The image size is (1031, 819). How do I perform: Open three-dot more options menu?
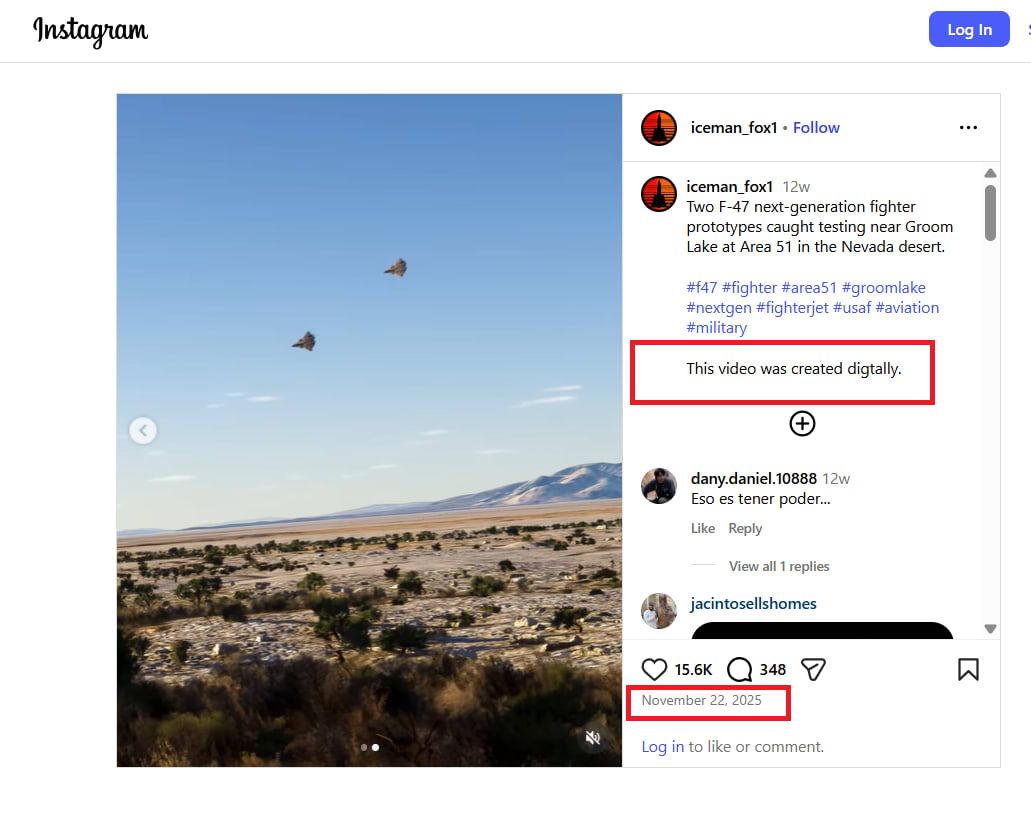pos(968,128)
